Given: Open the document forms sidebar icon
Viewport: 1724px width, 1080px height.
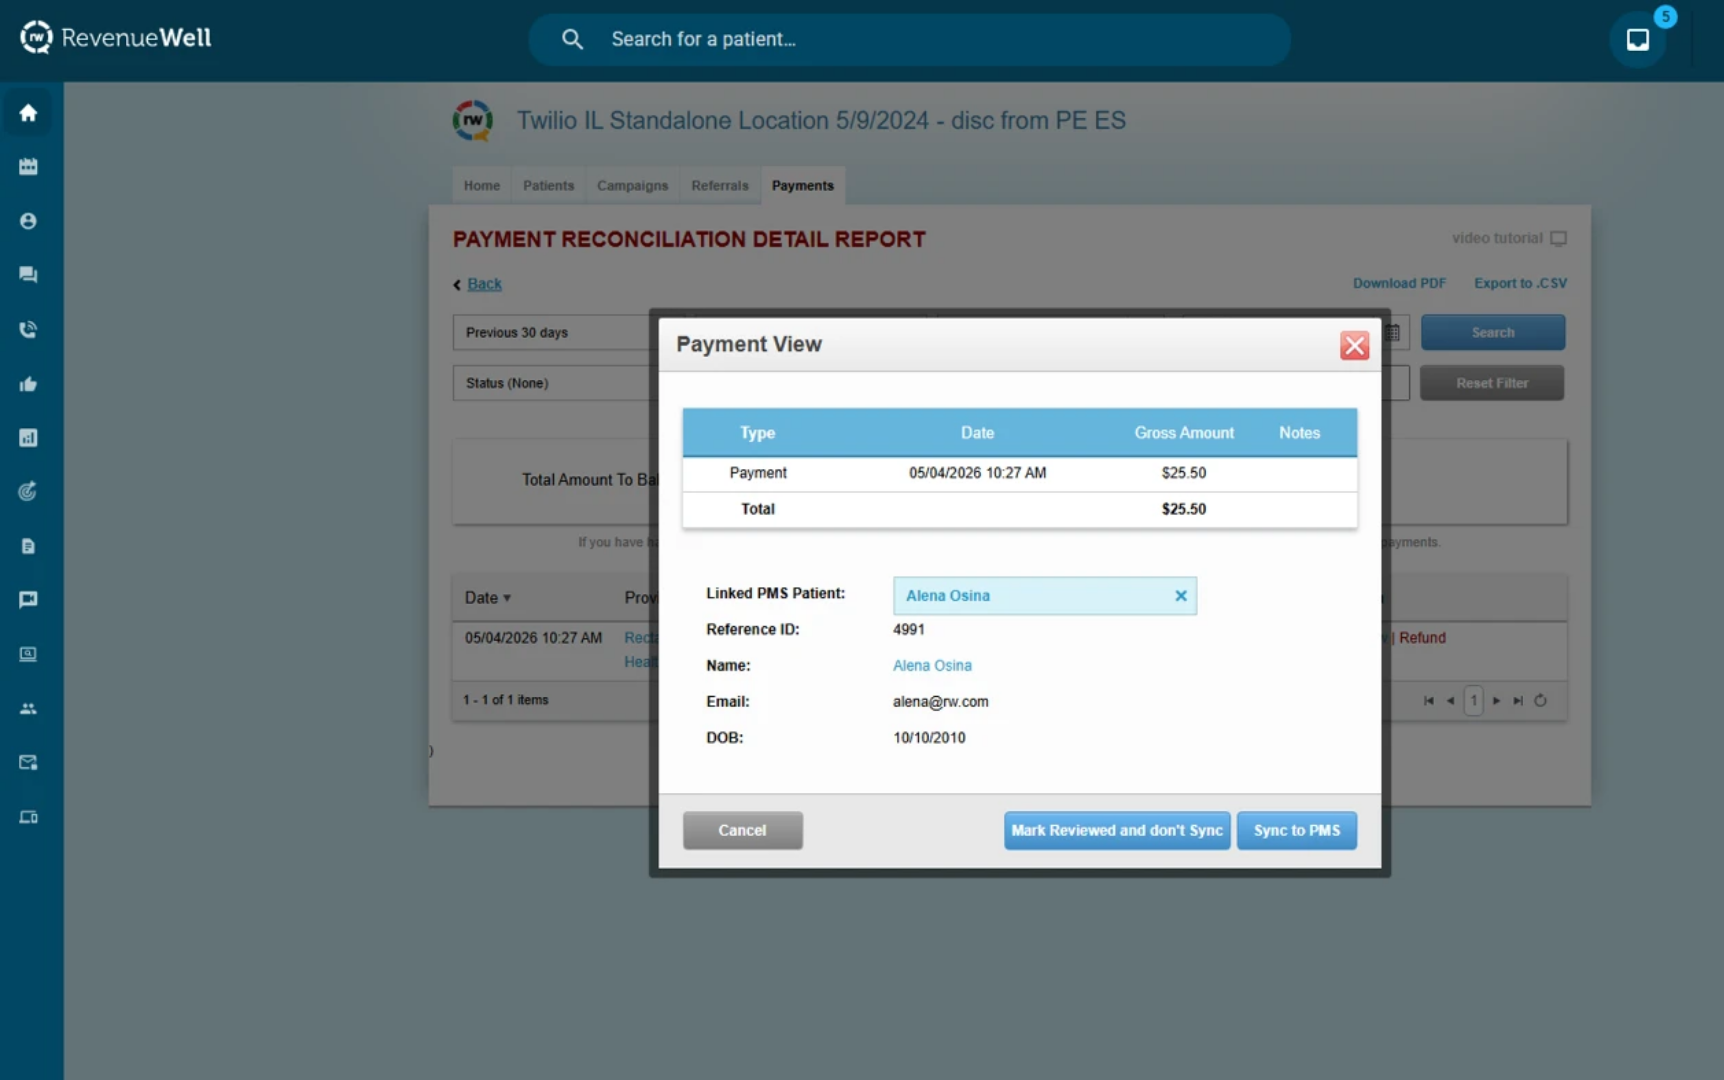Looking at the screenshot, I should tap(28, 546).
